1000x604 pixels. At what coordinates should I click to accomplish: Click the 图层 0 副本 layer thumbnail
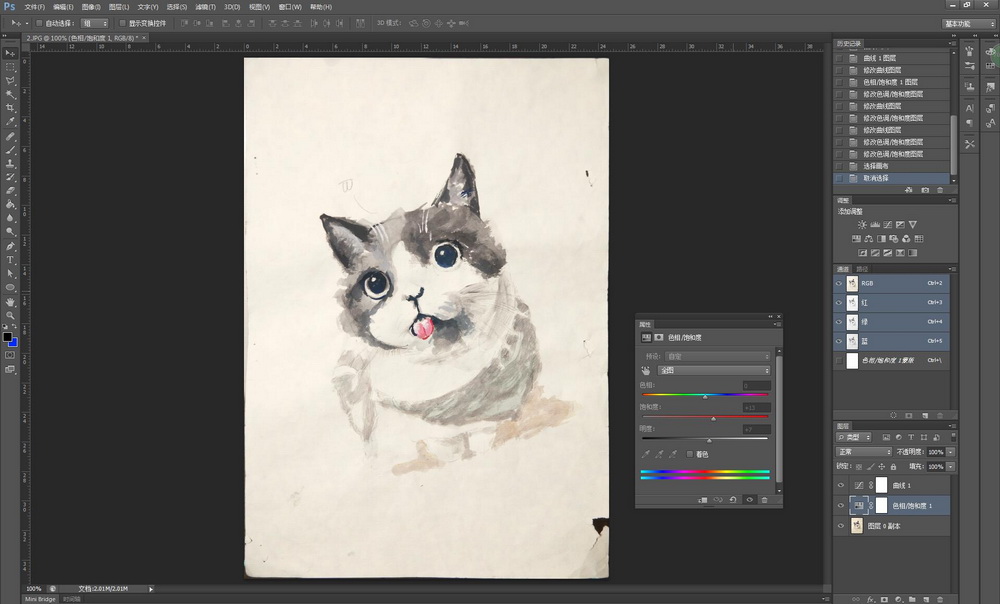pyautogui.click(x=857, y=526)
